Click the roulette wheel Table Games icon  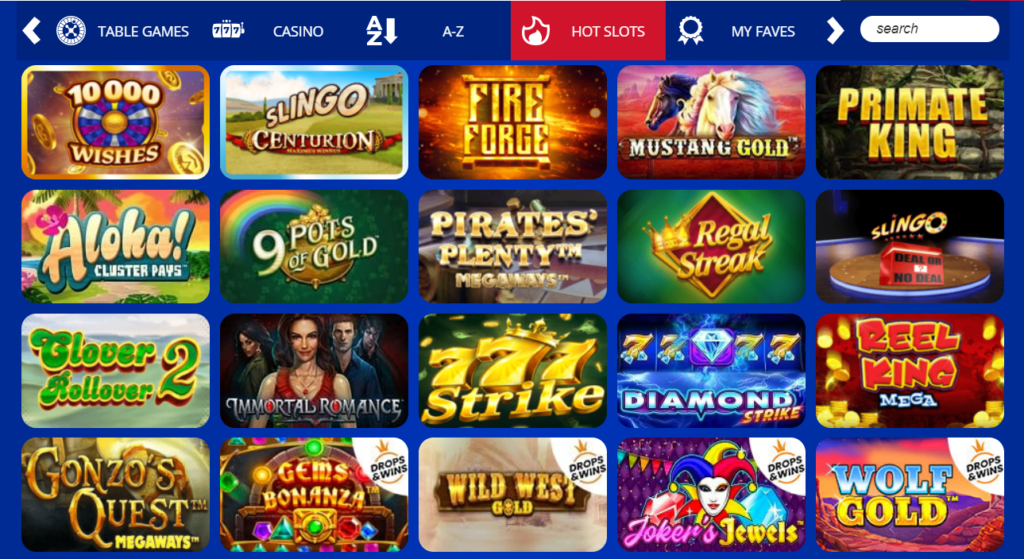(71, 31)
